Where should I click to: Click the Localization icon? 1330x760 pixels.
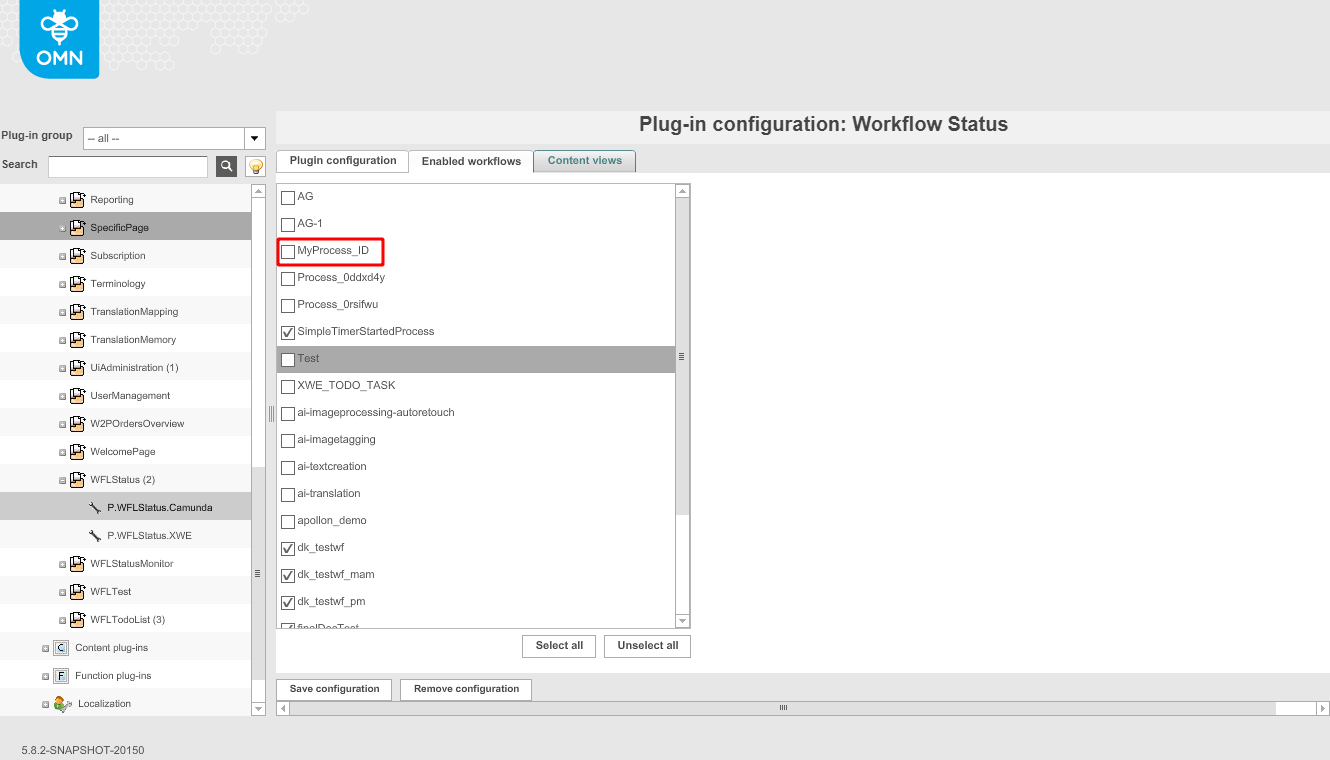[x=62, y=704]
